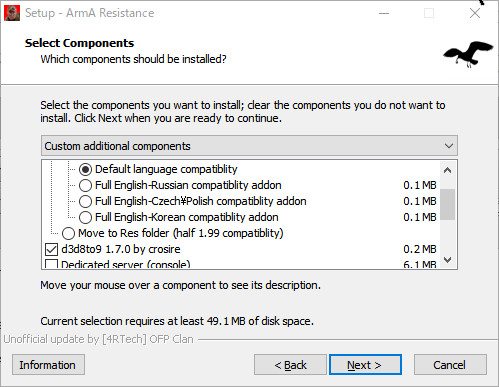Select Default language compatiblity radio button
Image resolution: width=499 pixels, height=387 pixels.
(x=85, y=169)
